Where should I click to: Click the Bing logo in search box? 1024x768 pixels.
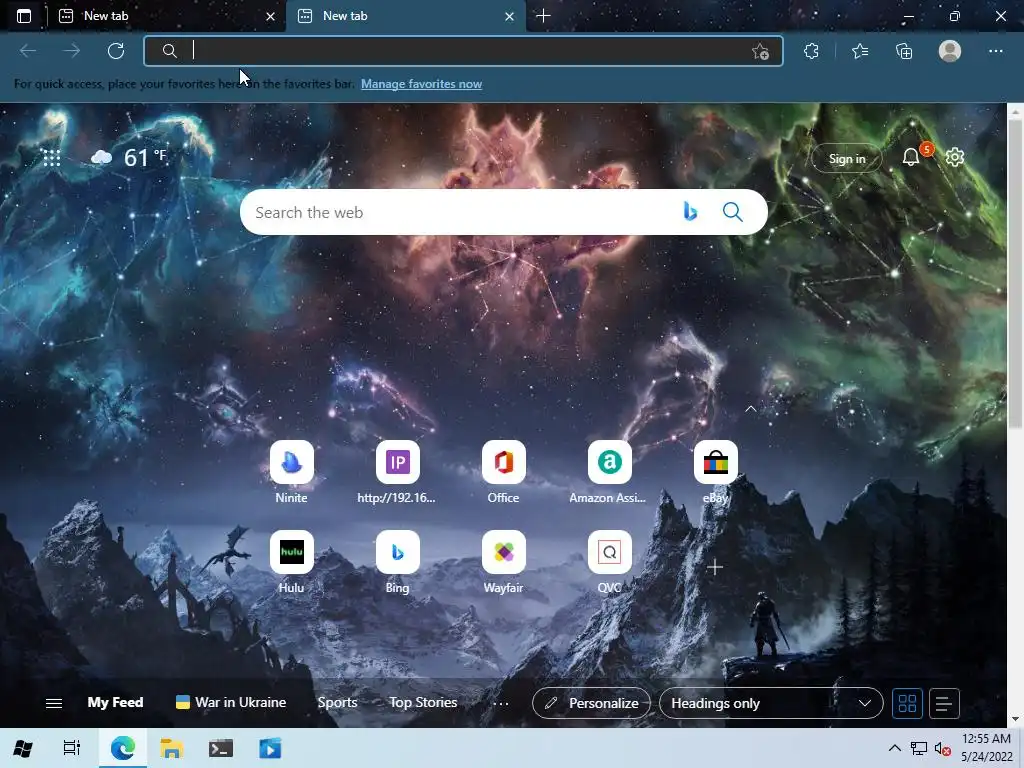coord(690,212)
